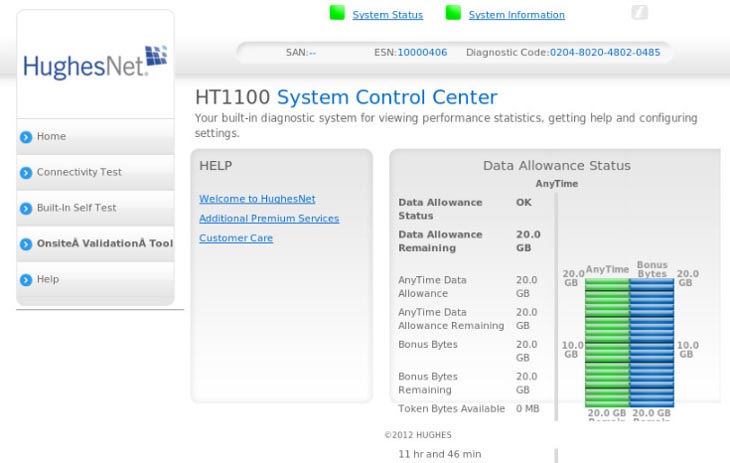The height and width of the screenshot is (463, 730).
Task: Click the green AnyTime data bar
Action: point(607,342)
